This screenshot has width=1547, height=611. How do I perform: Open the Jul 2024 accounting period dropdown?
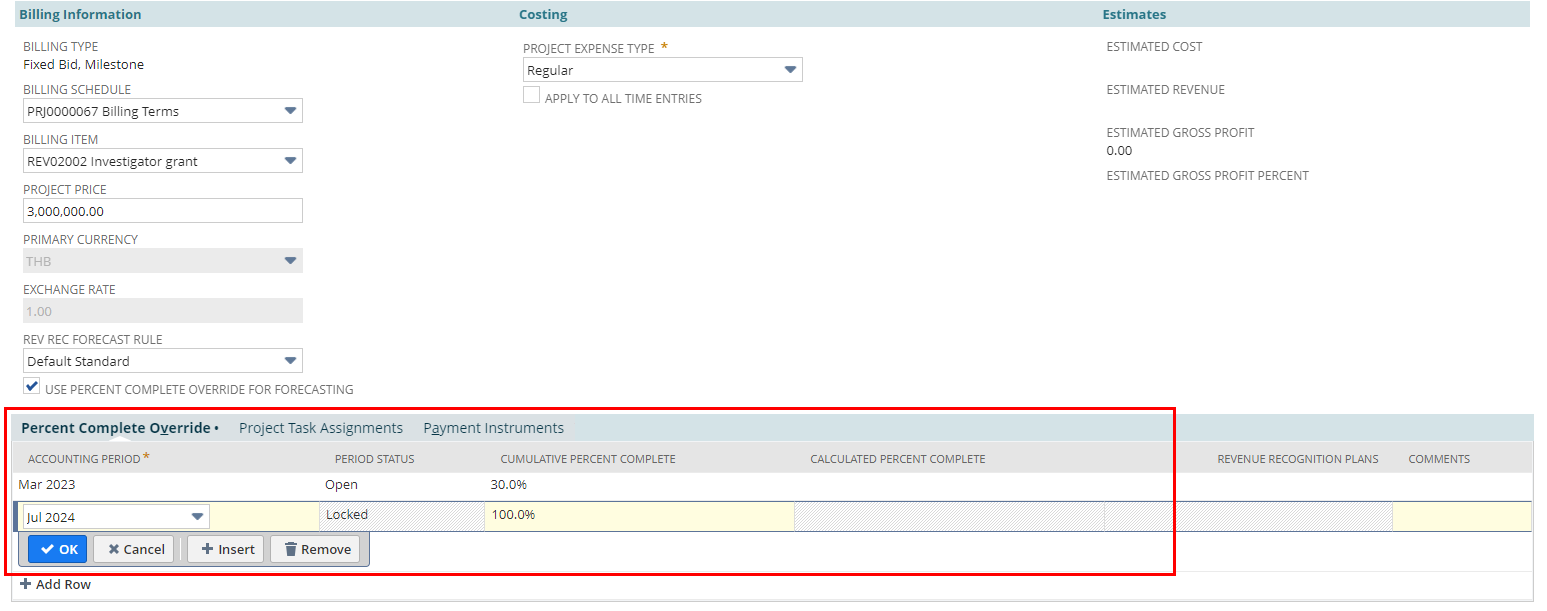tap(196, 516)
